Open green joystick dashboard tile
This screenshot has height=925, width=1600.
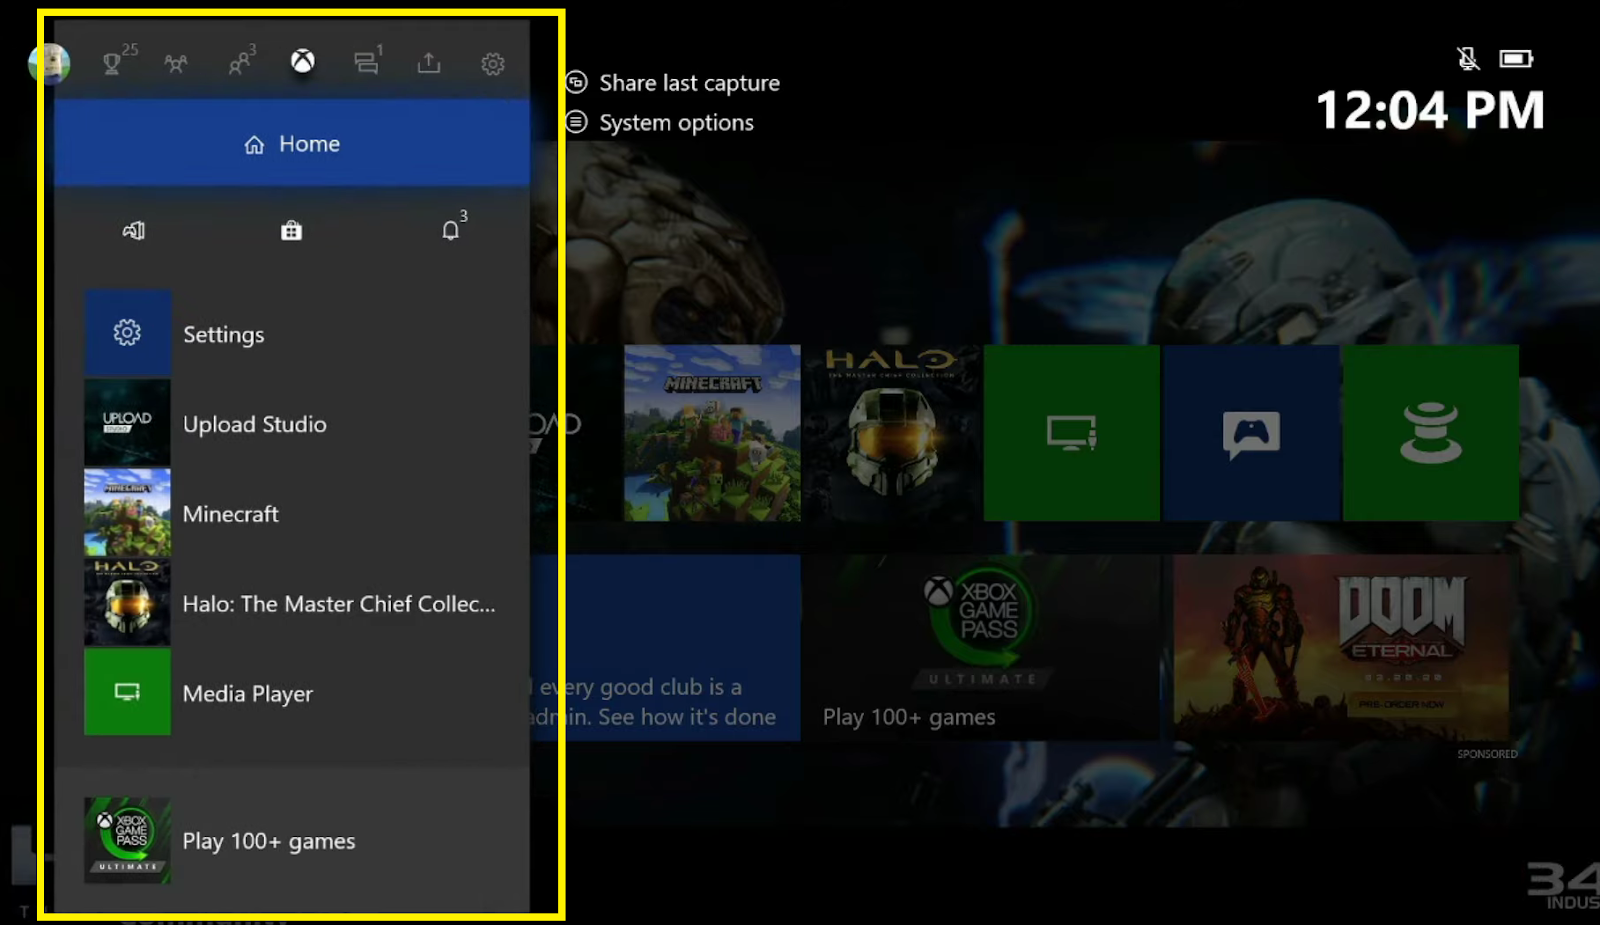(x=1431, y=433)
